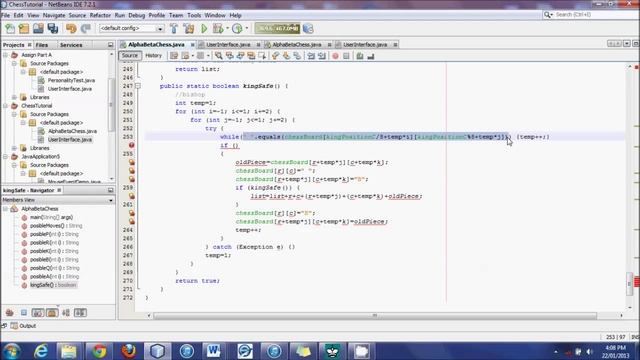Viewport: 640px width, 360px height.
Task: Click the memory usage indicator in toolbar
Action: point(277,28)
